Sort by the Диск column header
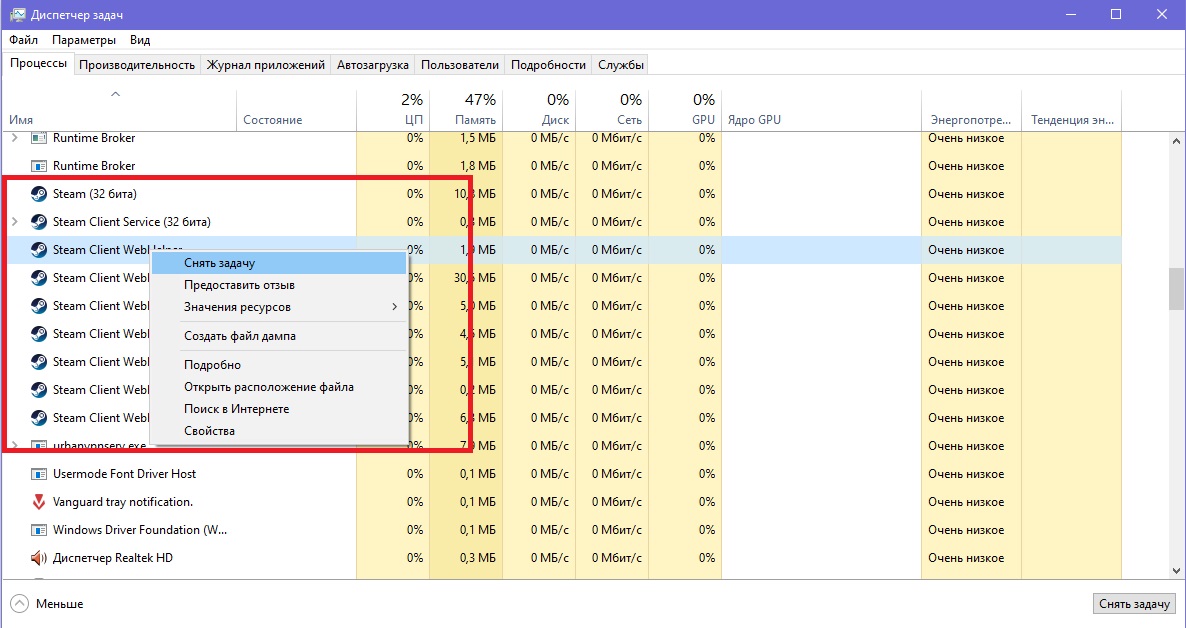The width and height of the screenshot is (1186, 628). (539, 110)
